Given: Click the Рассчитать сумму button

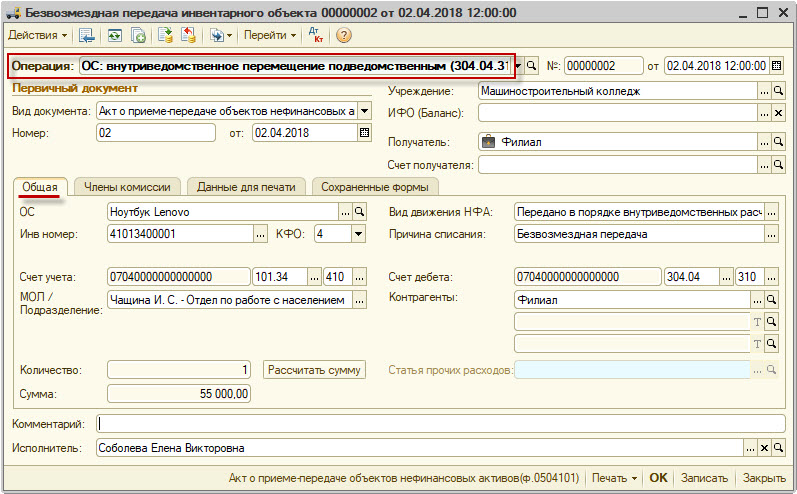Looking at the screenshot, I should pos(314,370).
